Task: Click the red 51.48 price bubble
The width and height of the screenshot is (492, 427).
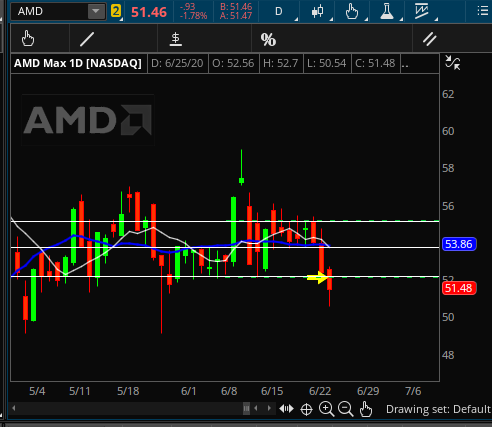Action: pos(459,288)
